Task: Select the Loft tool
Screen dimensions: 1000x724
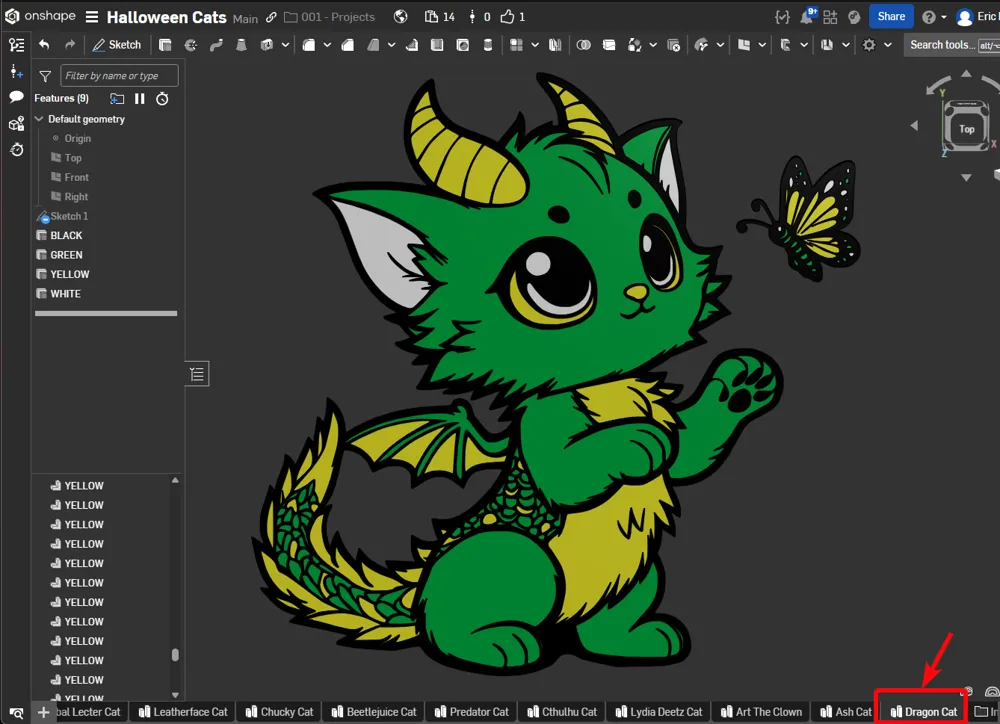Action: [x=241, y=45]
